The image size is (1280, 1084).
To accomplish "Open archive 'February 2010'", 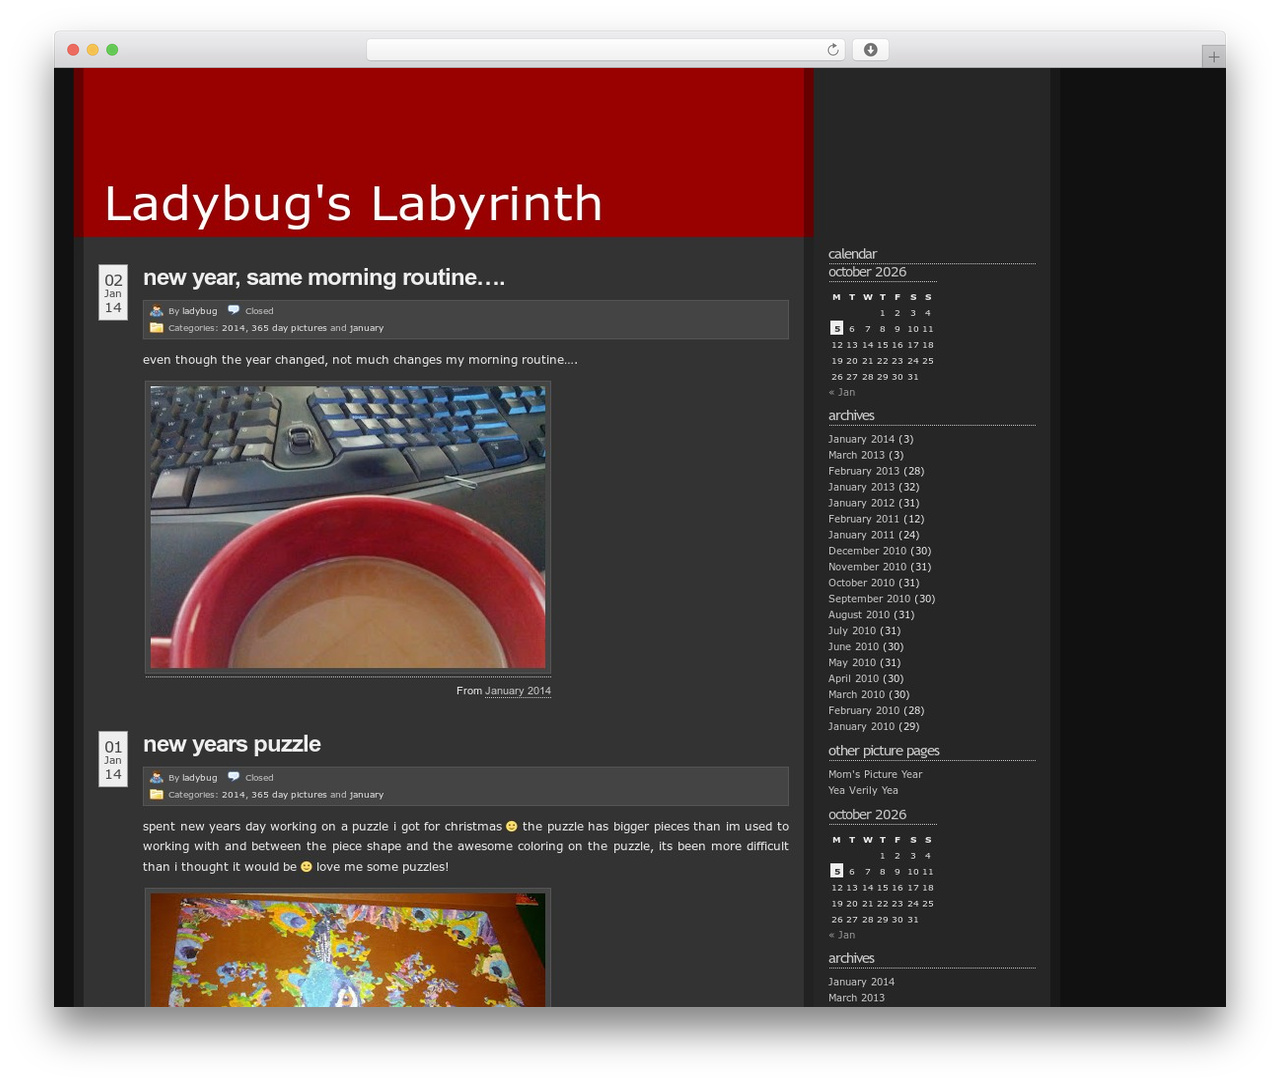I will click(864, 711).
